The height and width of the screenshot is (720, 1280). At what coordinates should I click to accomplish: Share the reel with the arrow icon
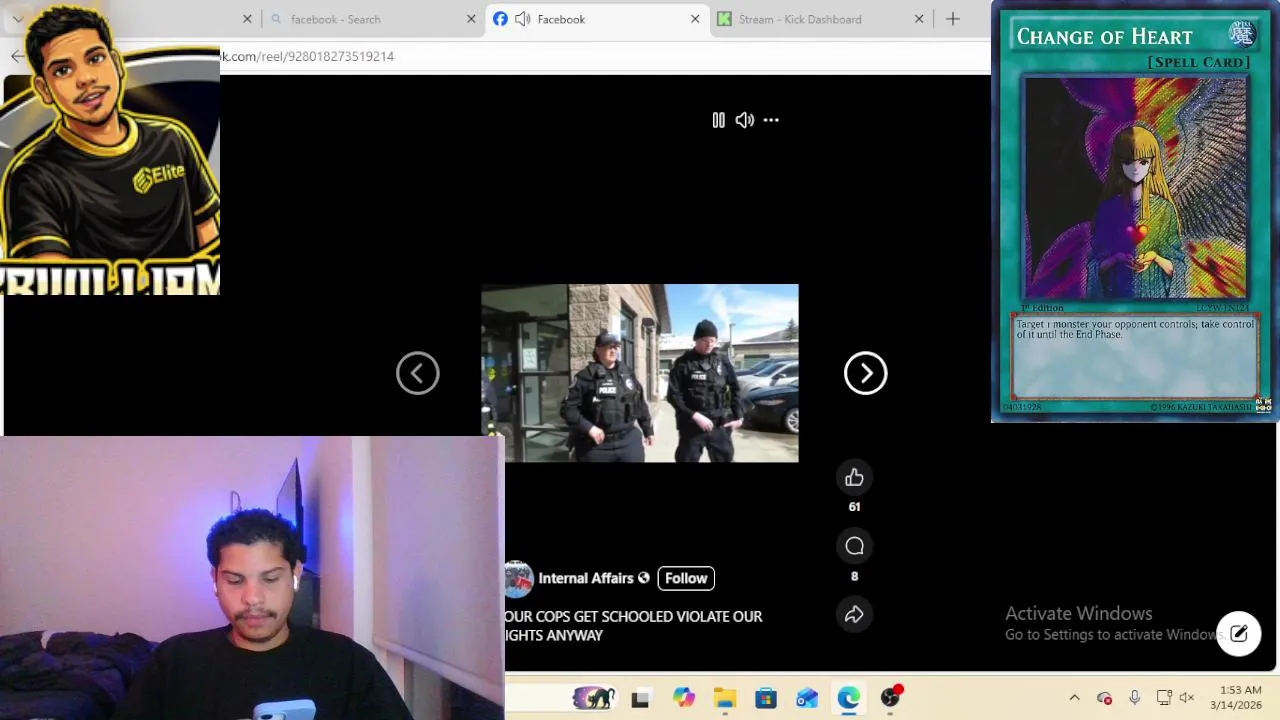tap(854, 615)
